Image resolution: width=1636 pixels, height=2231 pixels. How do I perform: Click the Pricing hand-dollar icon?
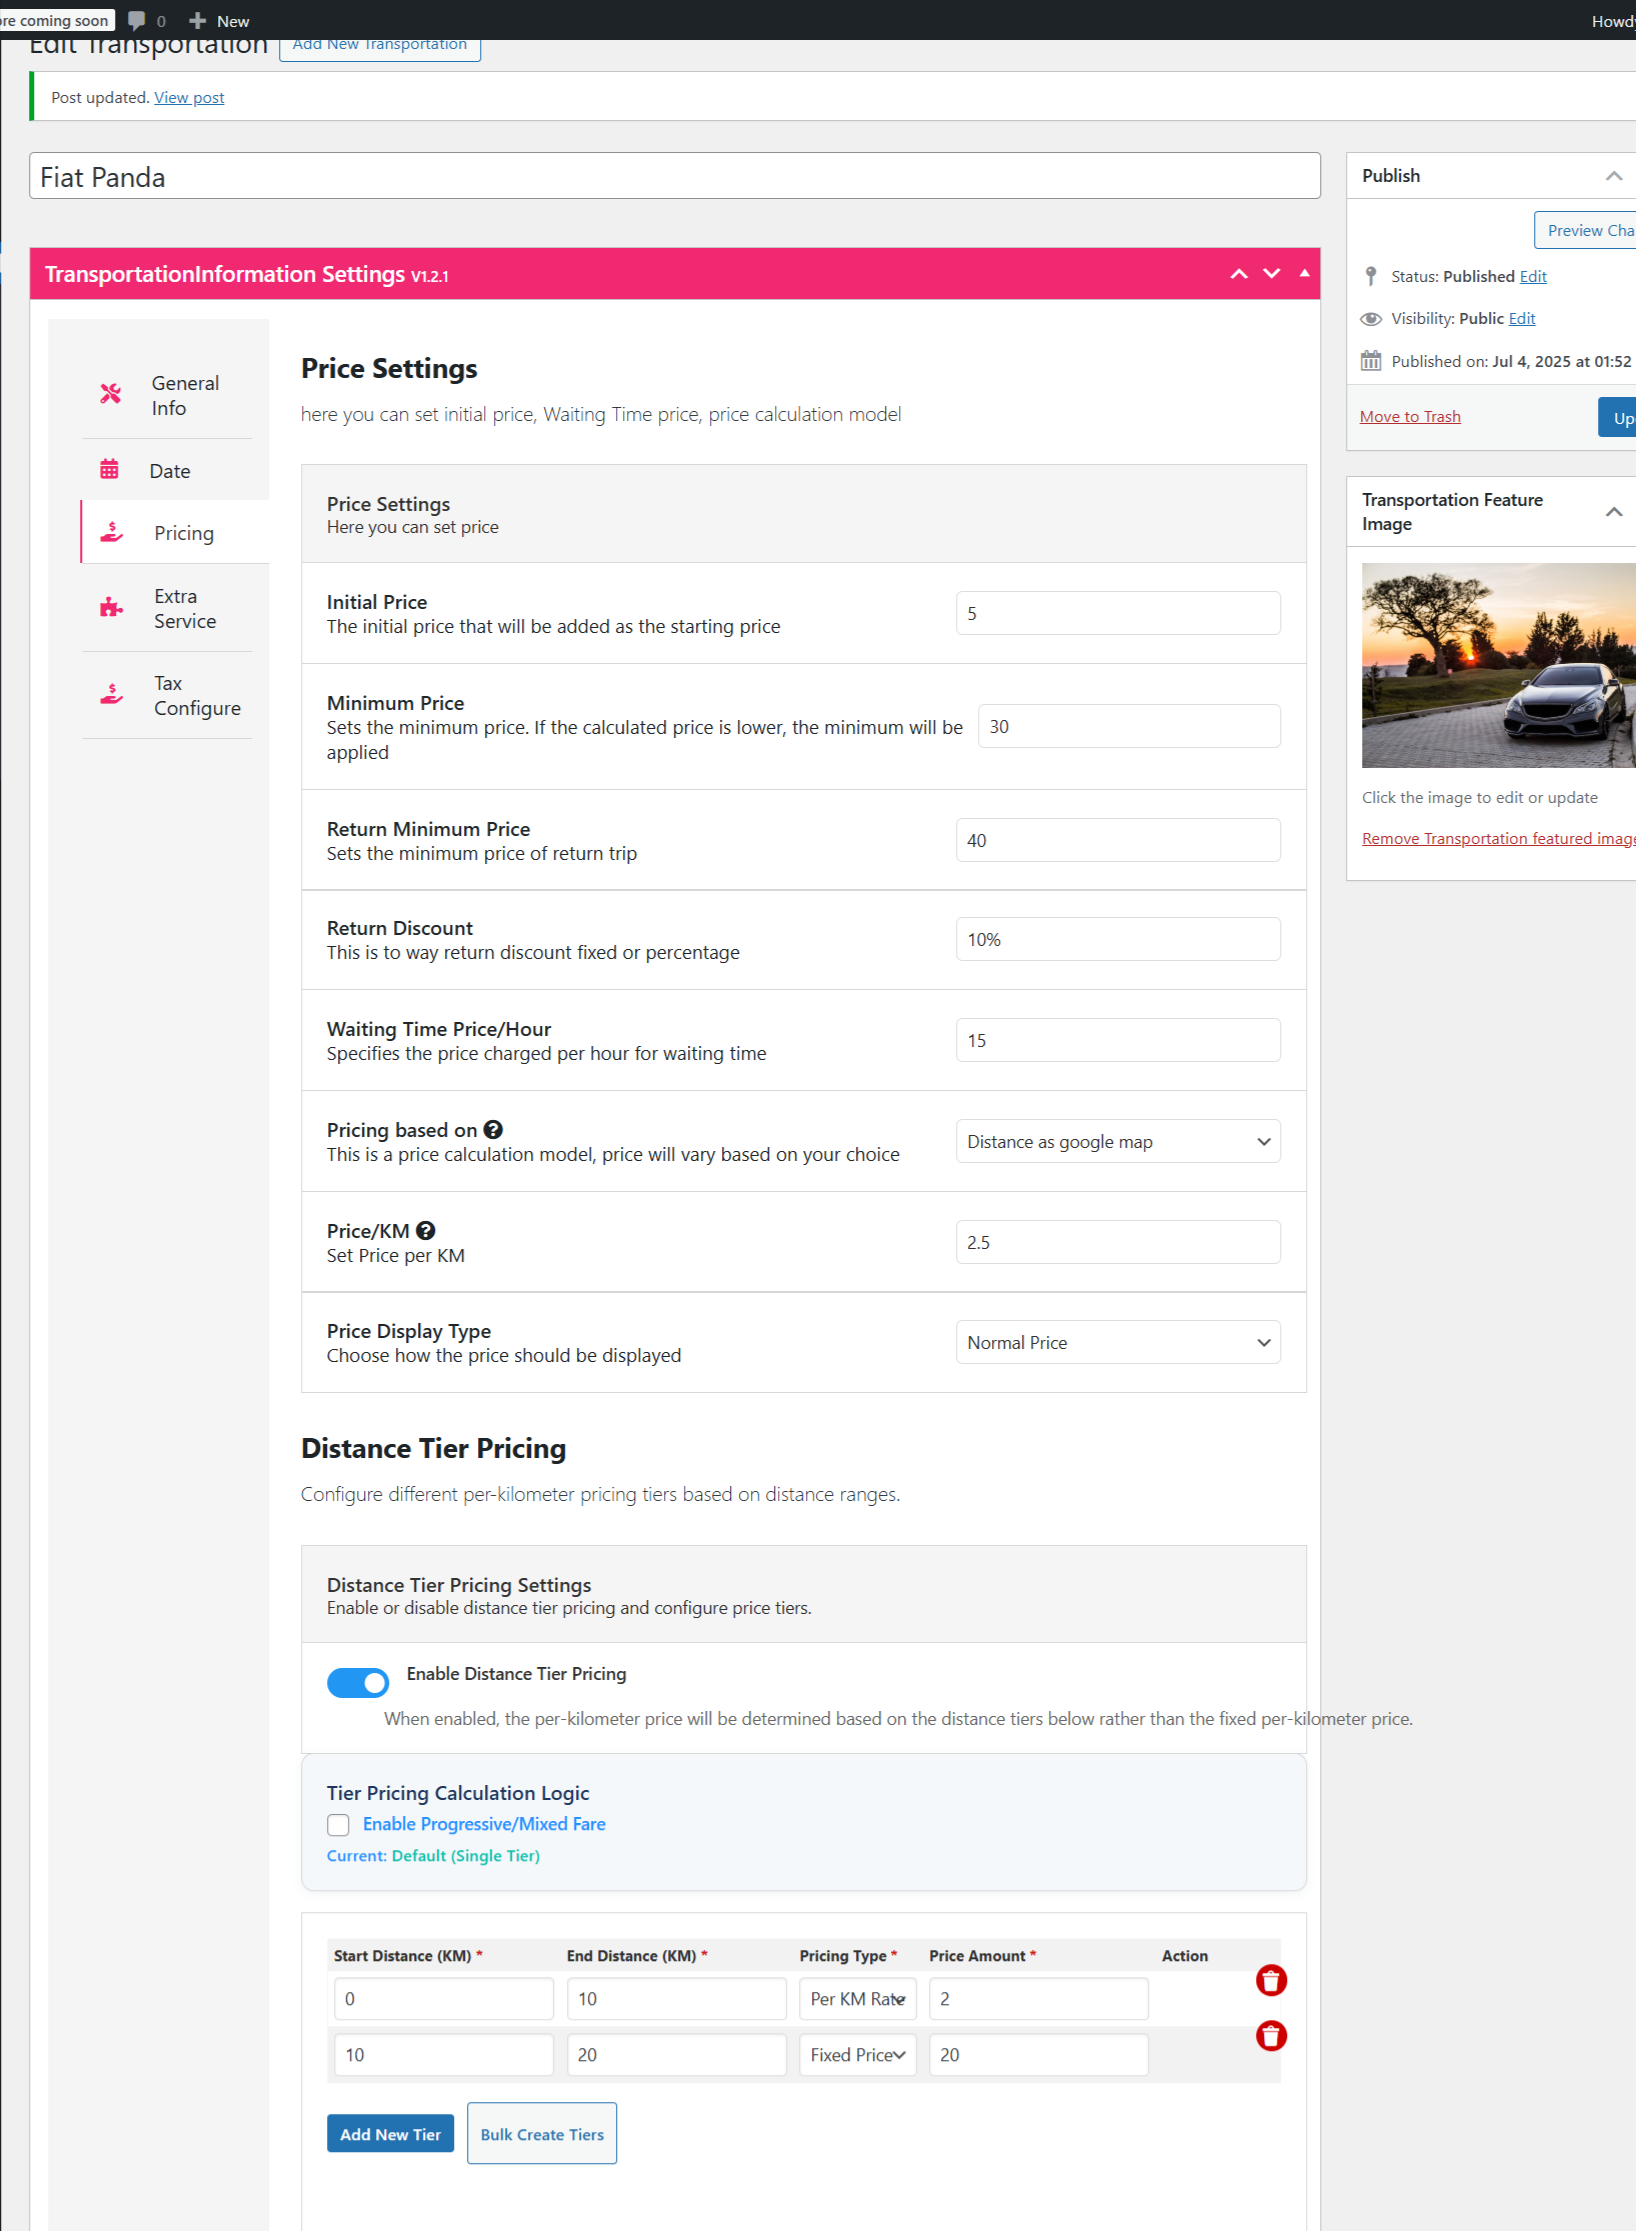[x=111, y=532]
